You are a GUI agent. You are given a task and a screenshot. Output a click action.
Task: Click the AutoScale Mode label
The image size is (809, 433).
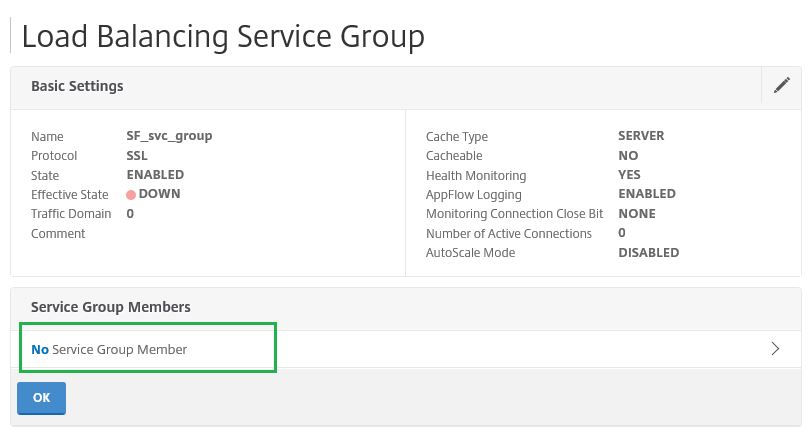click(470, 253)
